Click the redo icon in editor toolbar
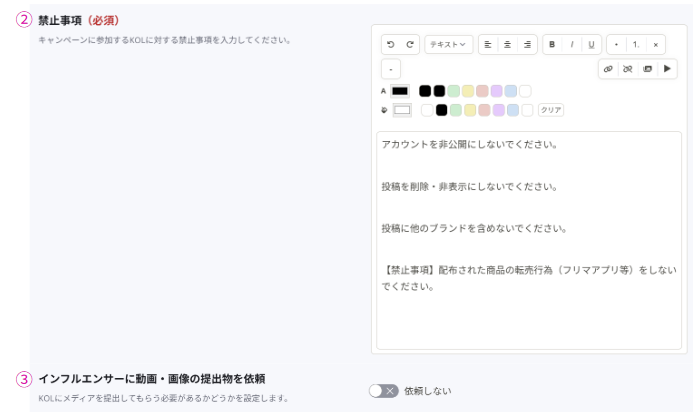This screenshot has width=693, height=412. click(x=409, y=45)
